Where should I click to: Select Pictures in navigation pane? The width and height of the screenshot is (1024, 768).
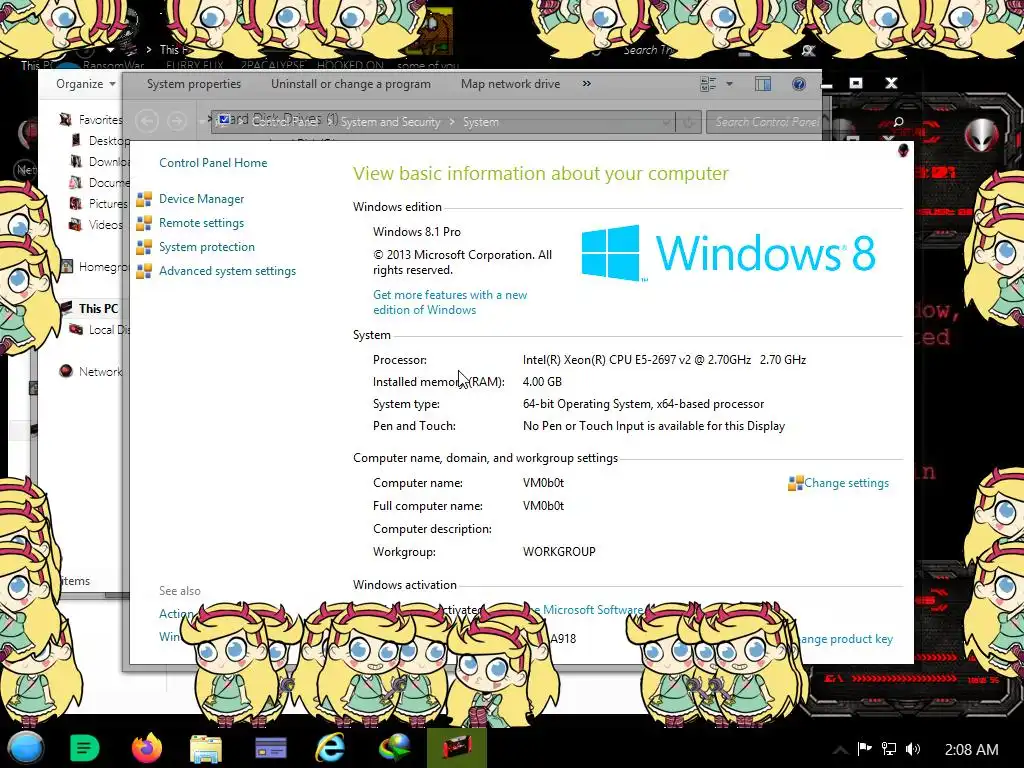[108, 204]
